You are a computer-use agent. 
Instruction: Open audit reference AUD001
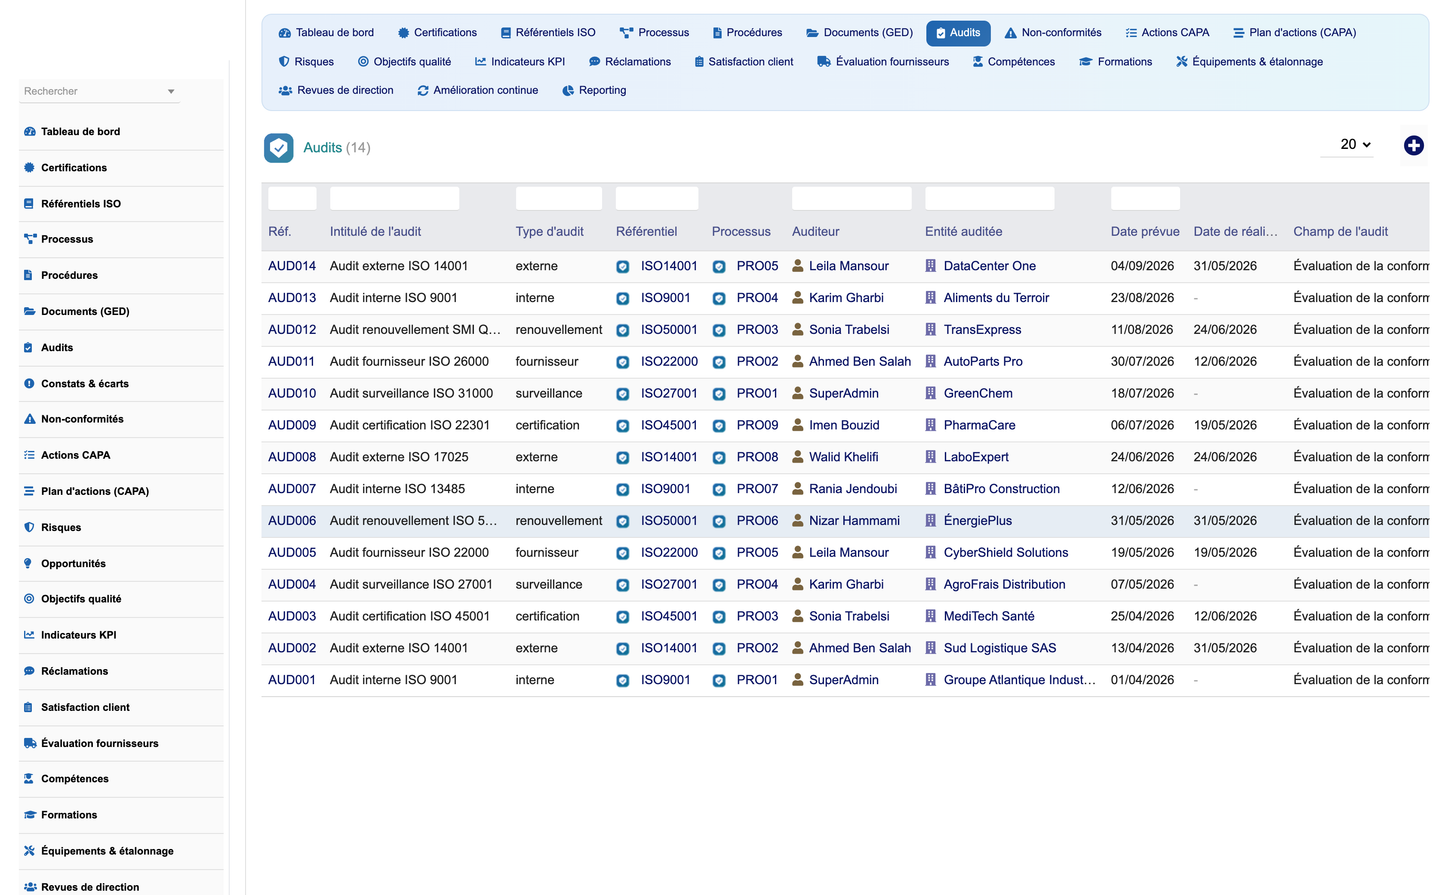coord(292,680)
